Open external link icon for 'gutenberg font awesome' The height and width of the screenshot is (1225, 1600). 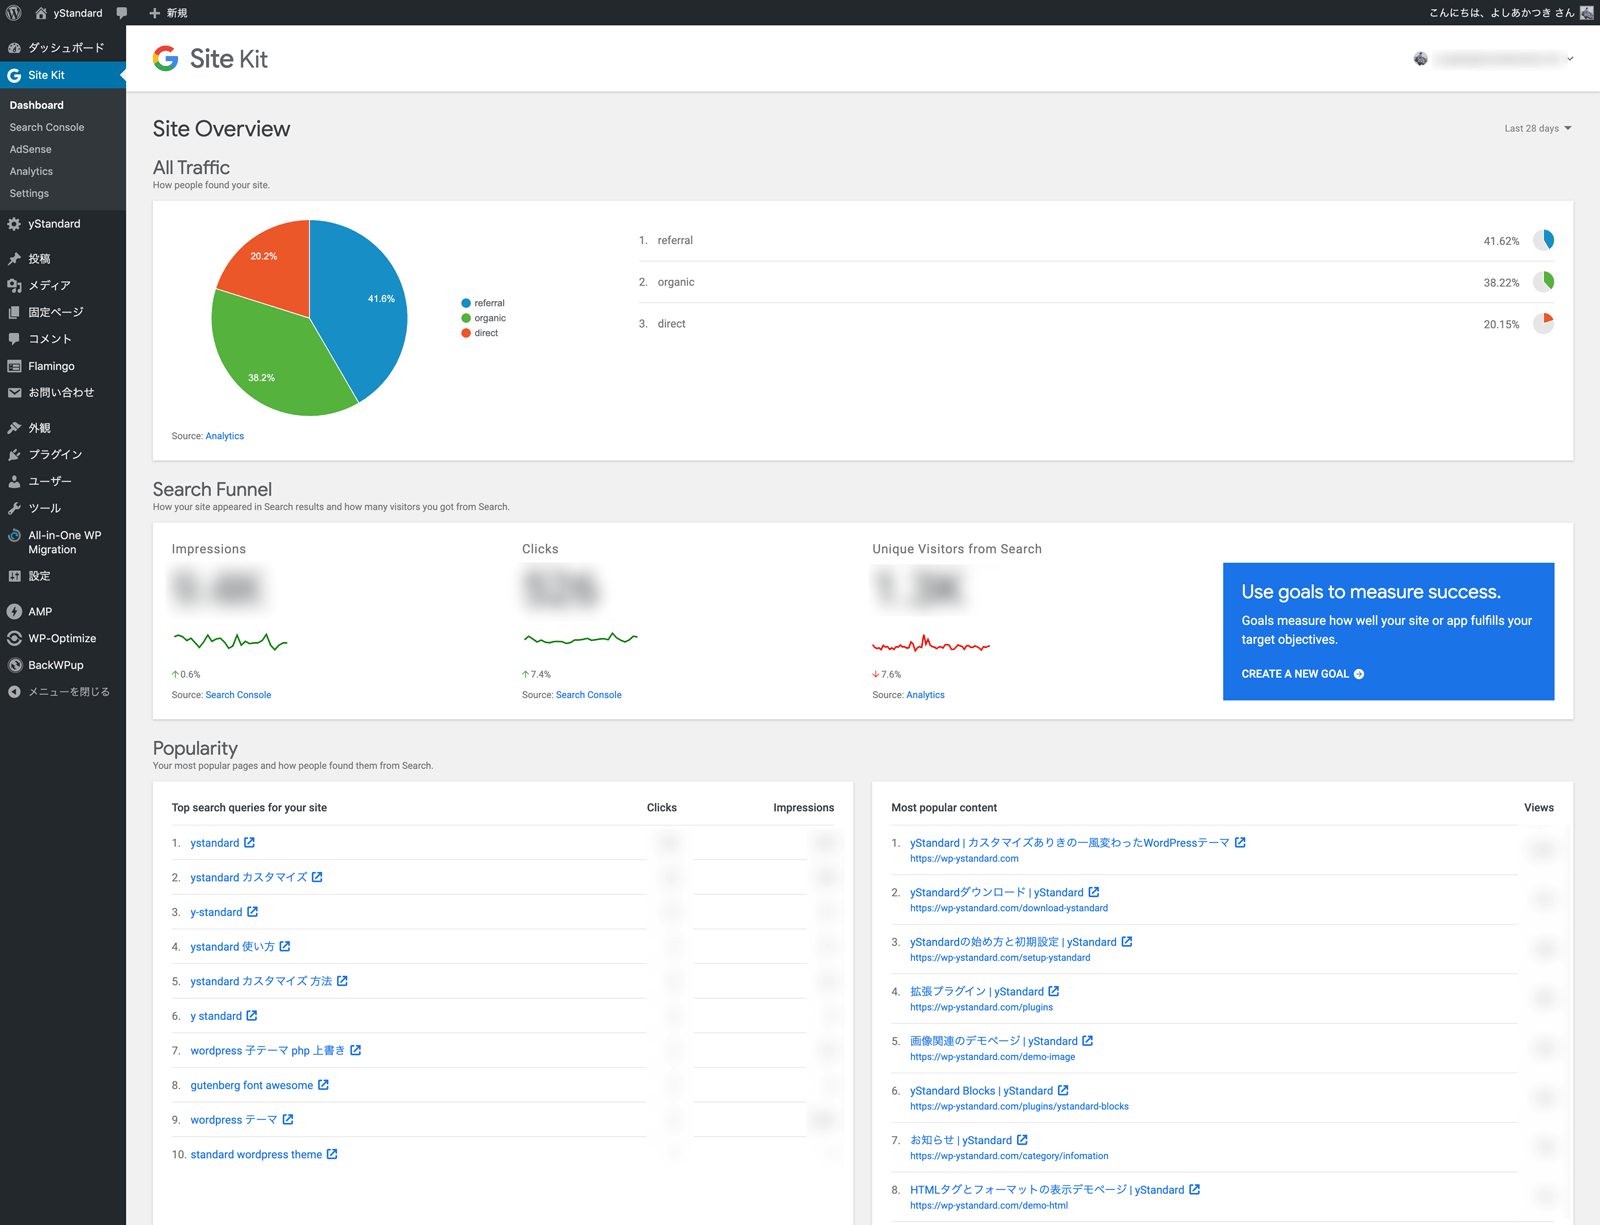coord(323,1085)
